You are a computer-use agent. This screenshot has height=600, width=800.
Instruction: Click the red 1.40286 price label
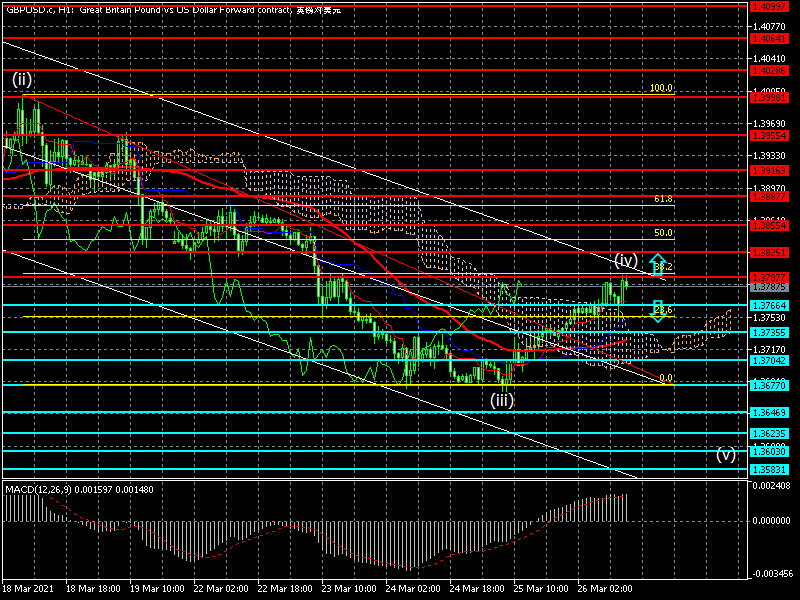click(769, 71)
